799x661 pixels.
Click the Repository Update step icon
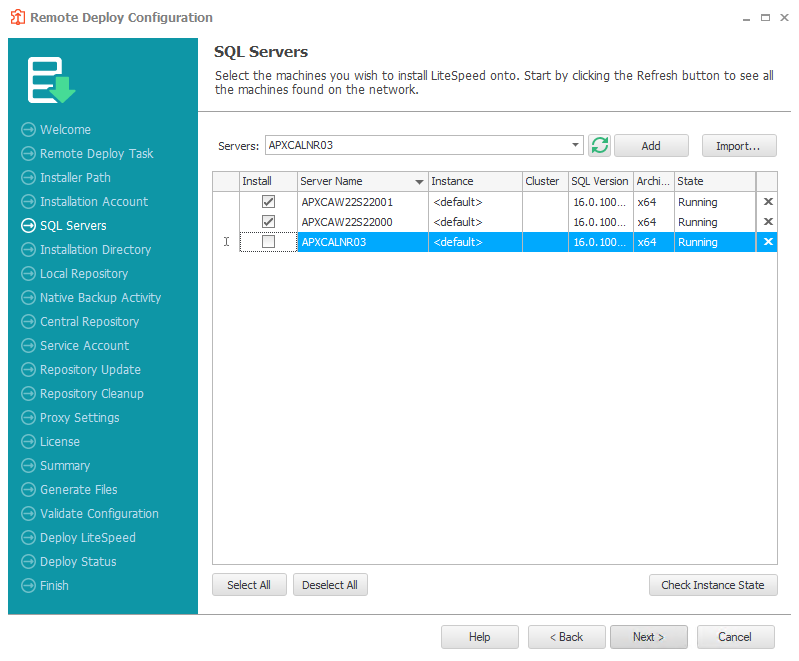29,369
